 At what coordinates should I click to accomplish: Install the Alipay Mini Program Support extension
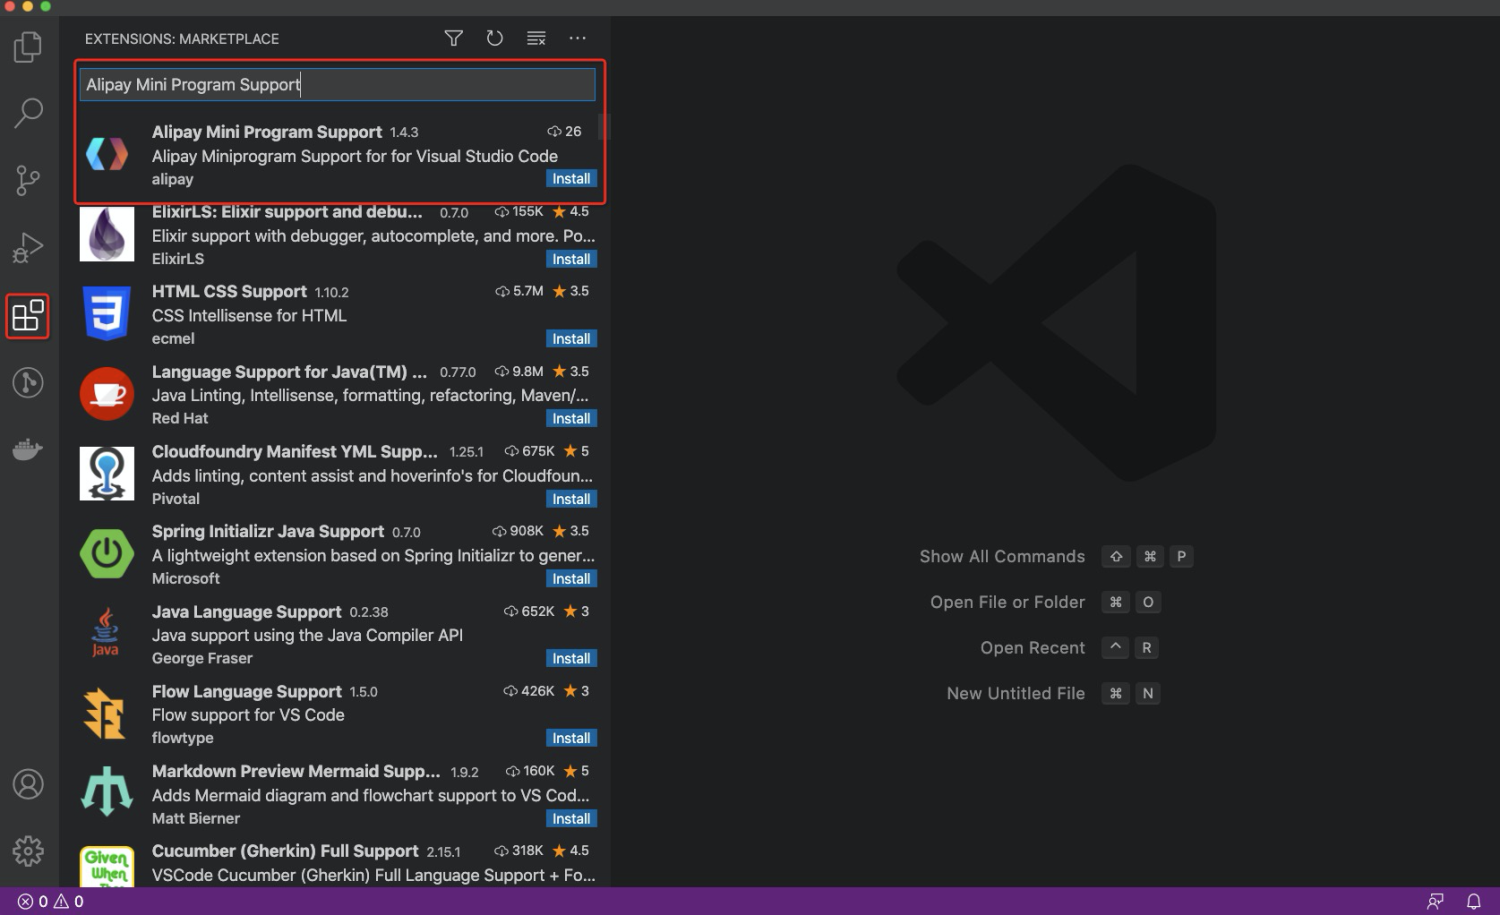[x=570, y=178]
